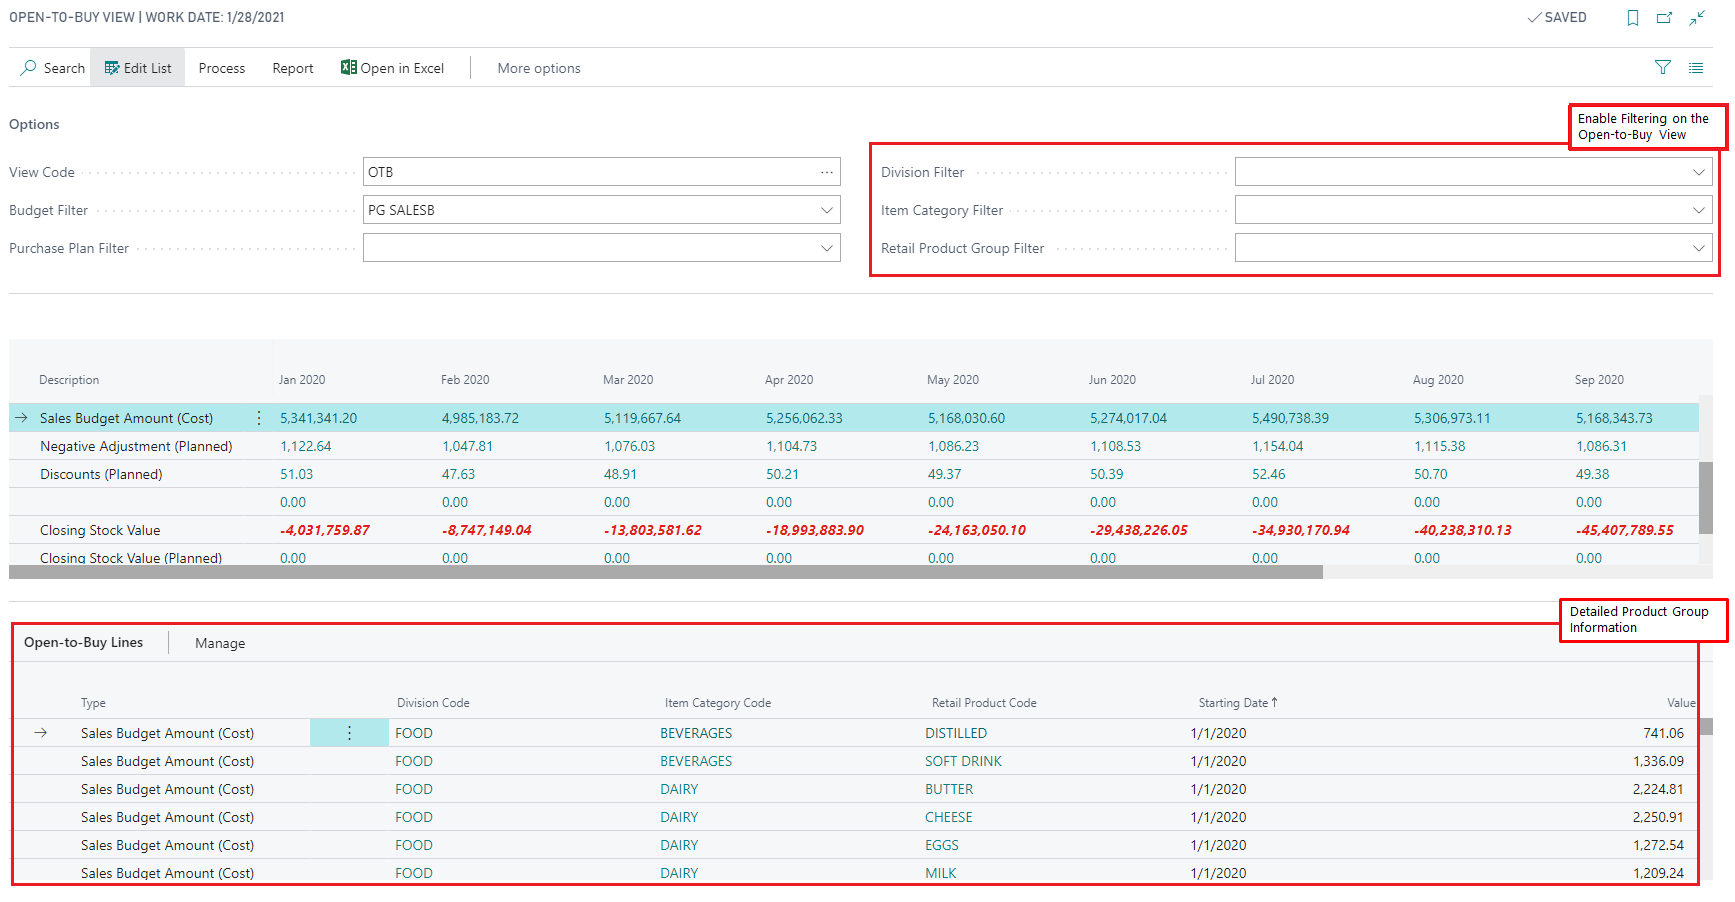Open the Process menu

(x=221, y=68)
